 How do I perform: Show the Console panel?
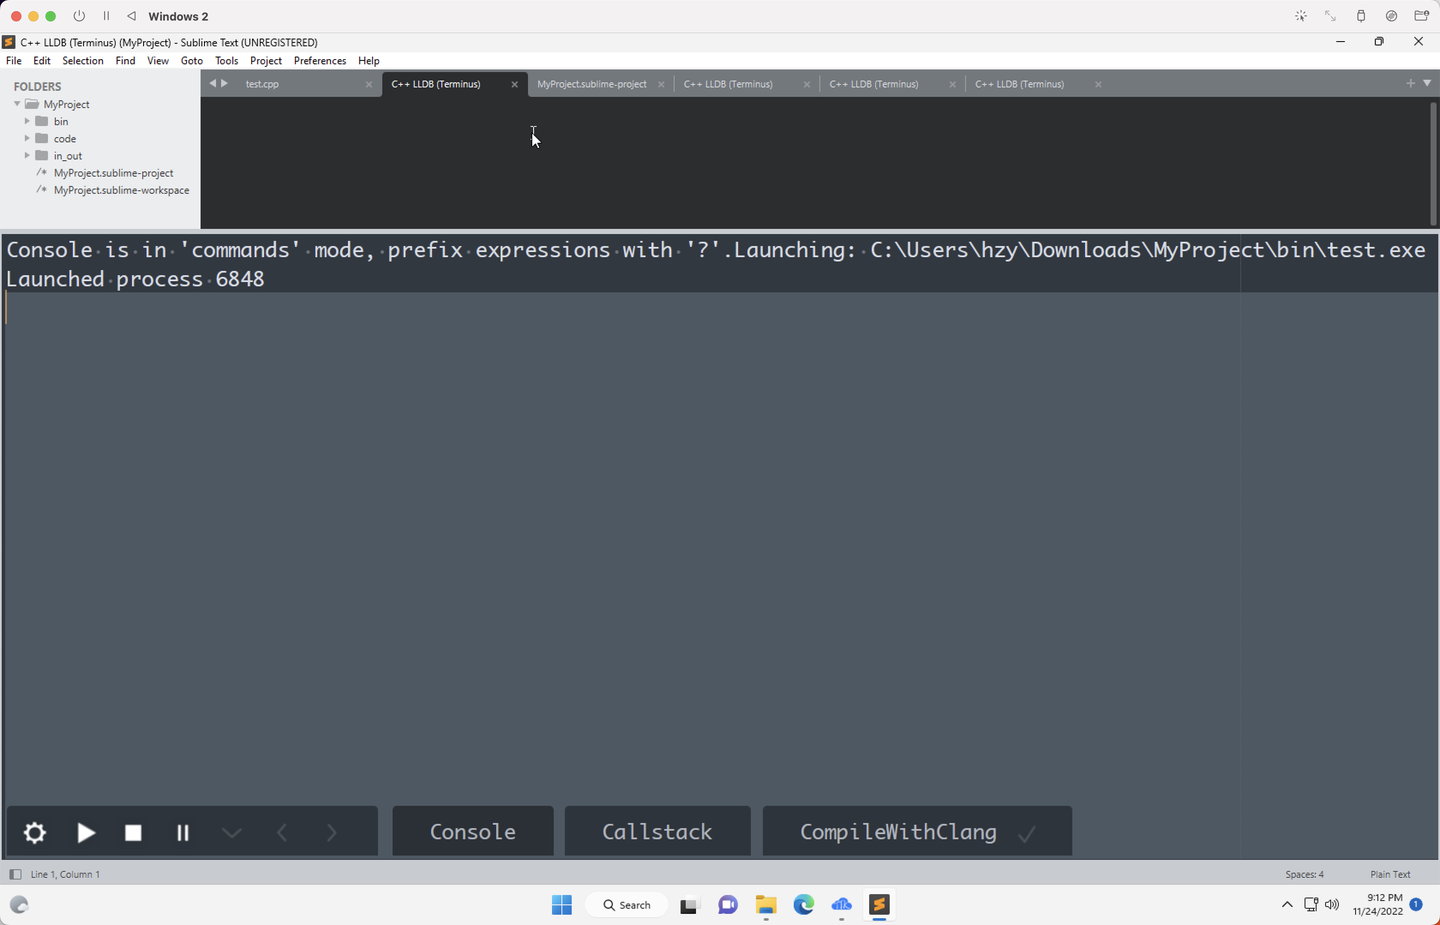[x=472, y=831]
